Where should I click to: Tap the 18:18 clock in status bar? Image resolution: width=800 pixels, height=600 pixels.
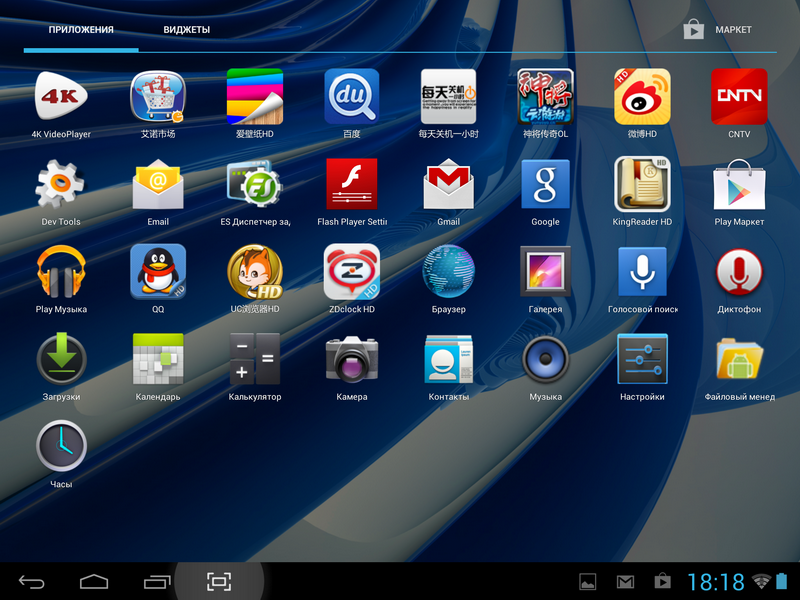tap(716, 582)
